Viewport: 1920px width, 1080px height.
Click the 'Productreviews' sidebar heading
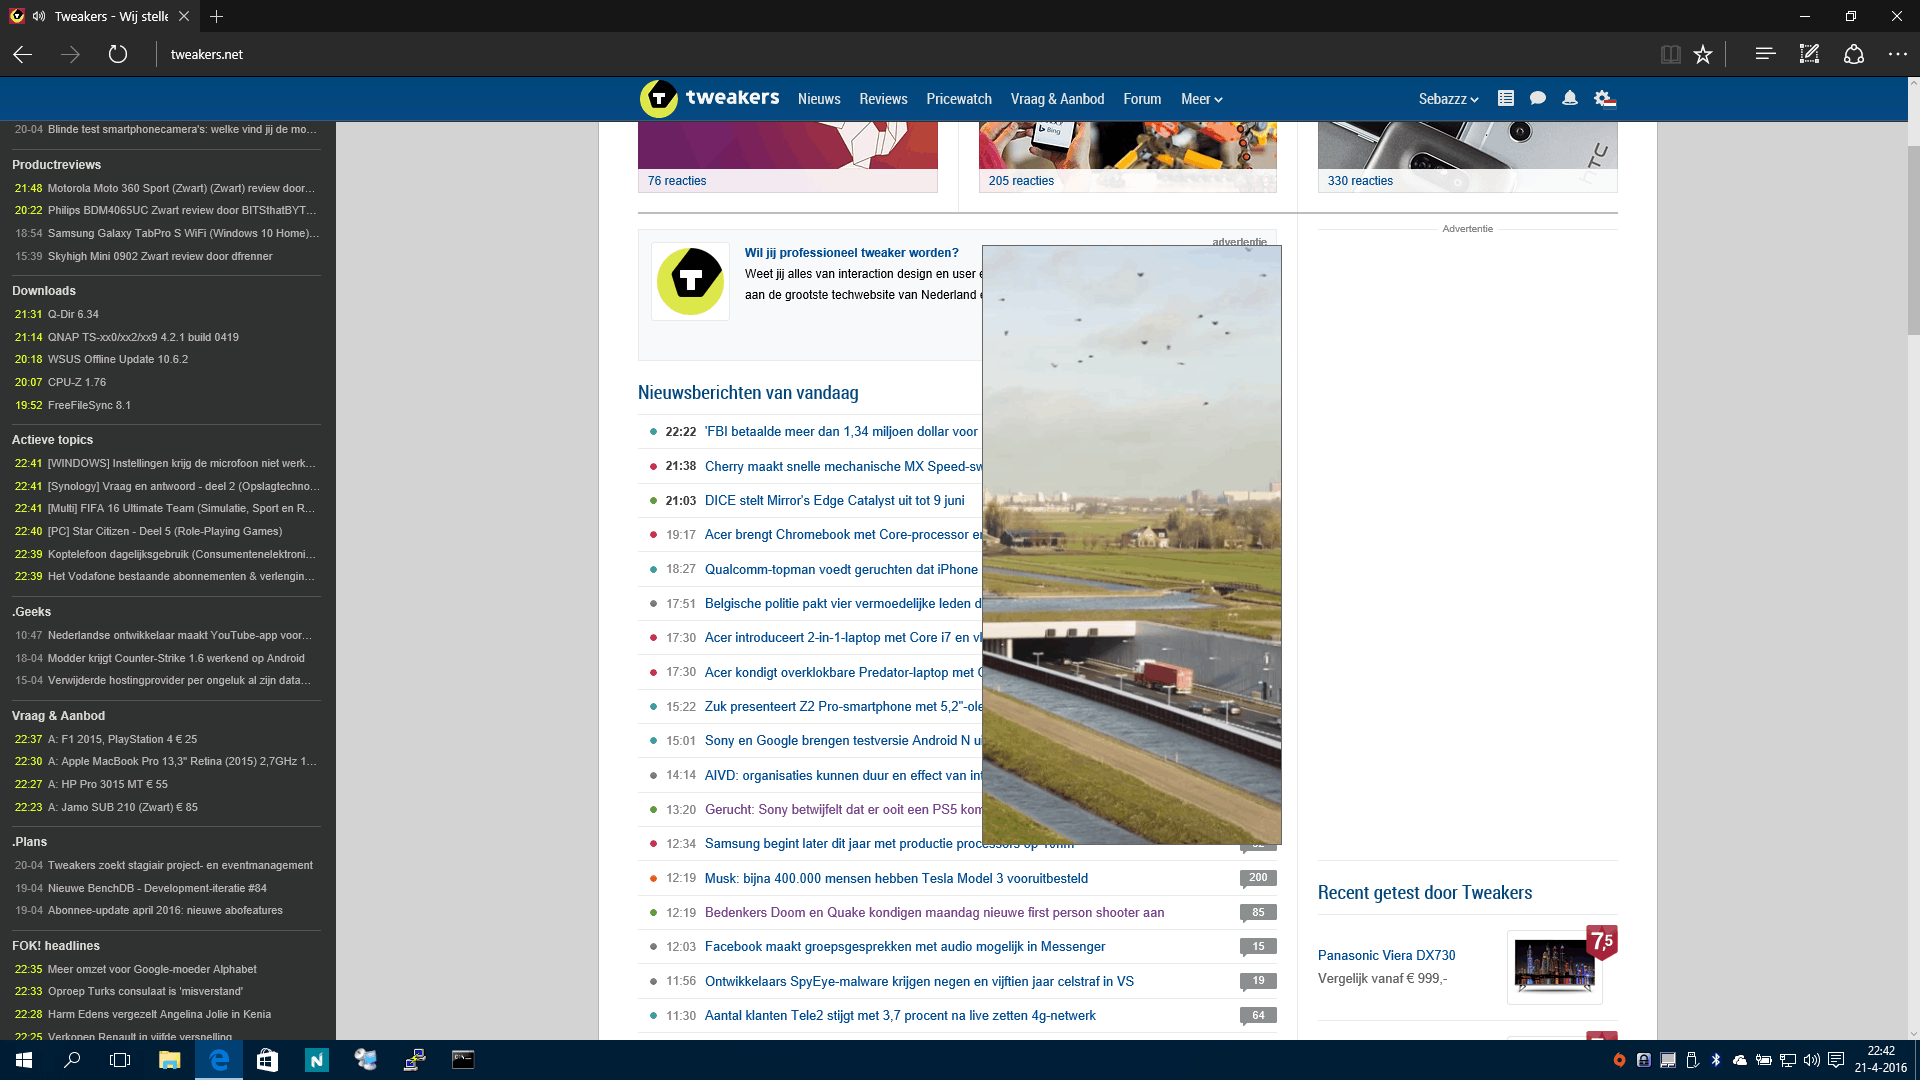56,165
